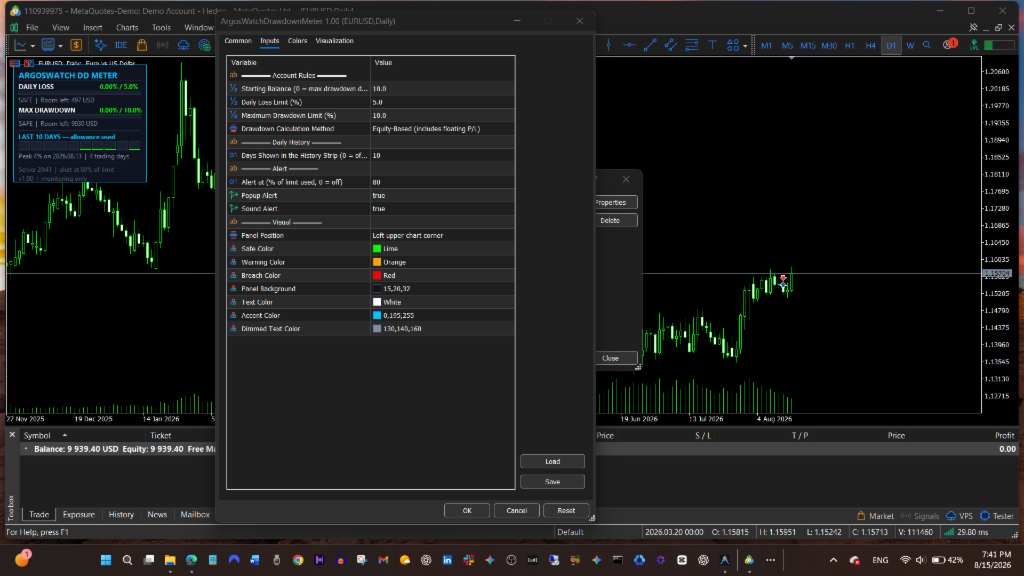
Task: Switch chart to M30 timeframe
Action: pyautogui.click(x=829, y=46)
